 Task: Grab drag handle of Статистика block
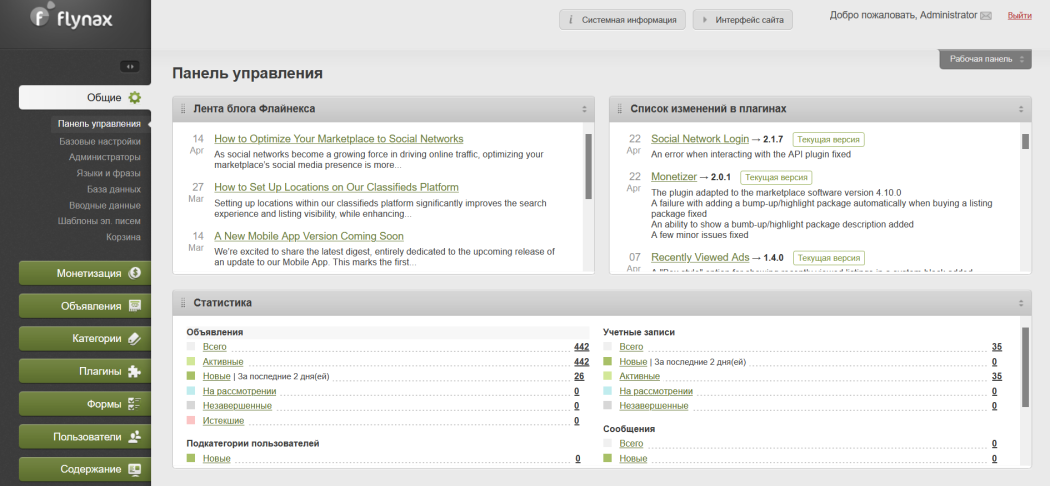pyautogui.click(x=183, y=303)
